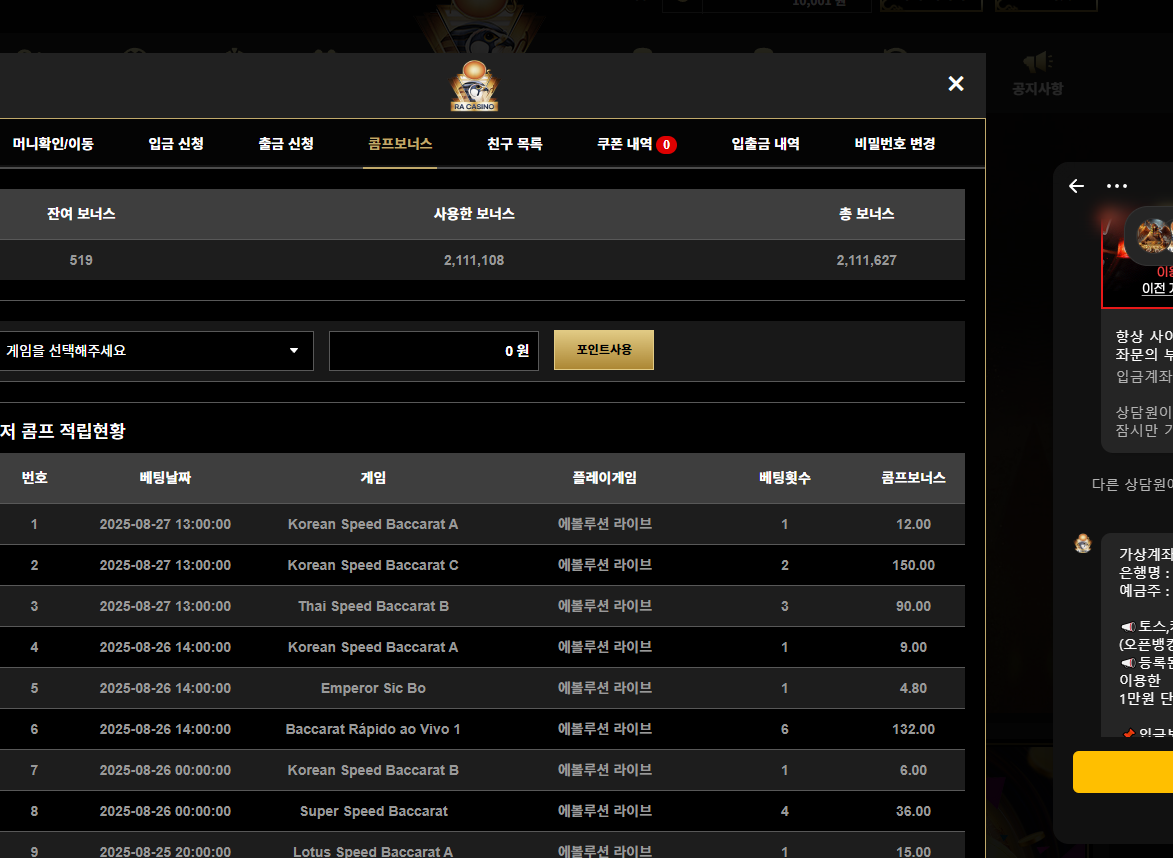Switch to the 입출금 내역 tab

pyautogui.click(x=765, y=144)
